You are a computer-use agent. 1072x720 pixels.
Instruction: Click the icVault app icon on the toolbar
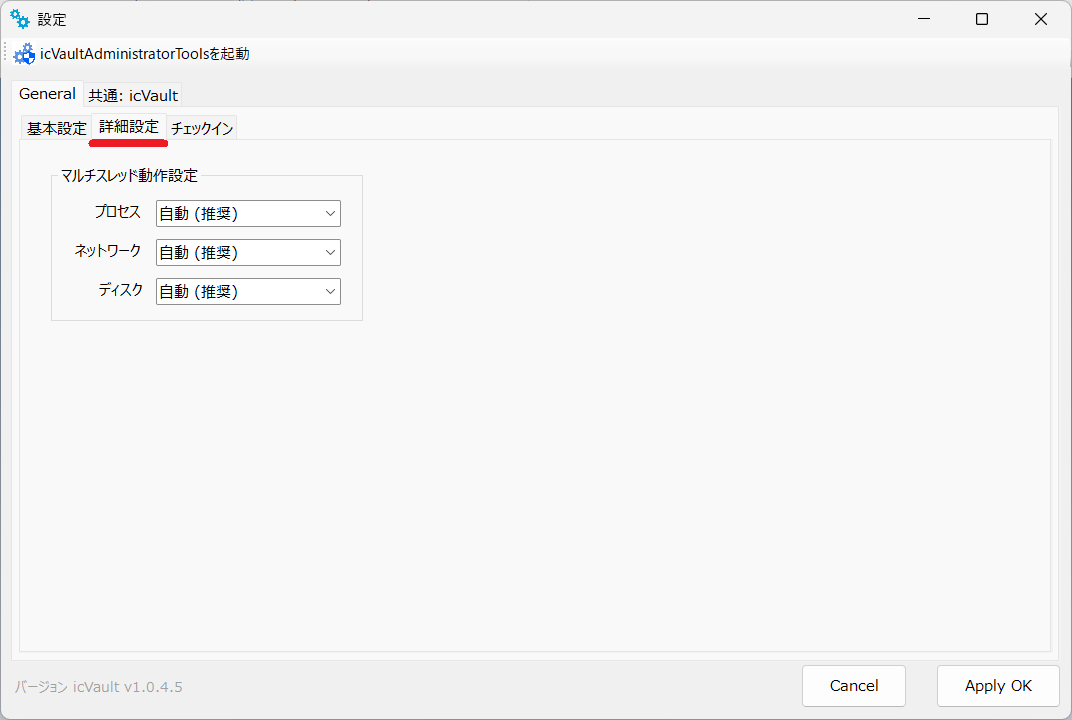click(x=24, y=54)
